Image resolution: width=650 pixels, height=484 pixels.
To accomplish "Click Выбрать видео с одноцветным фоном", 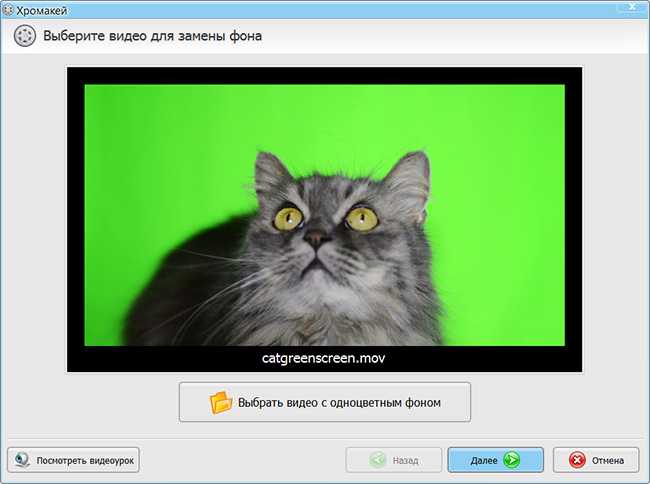I will pyautogui.click(x=325, y=402).
